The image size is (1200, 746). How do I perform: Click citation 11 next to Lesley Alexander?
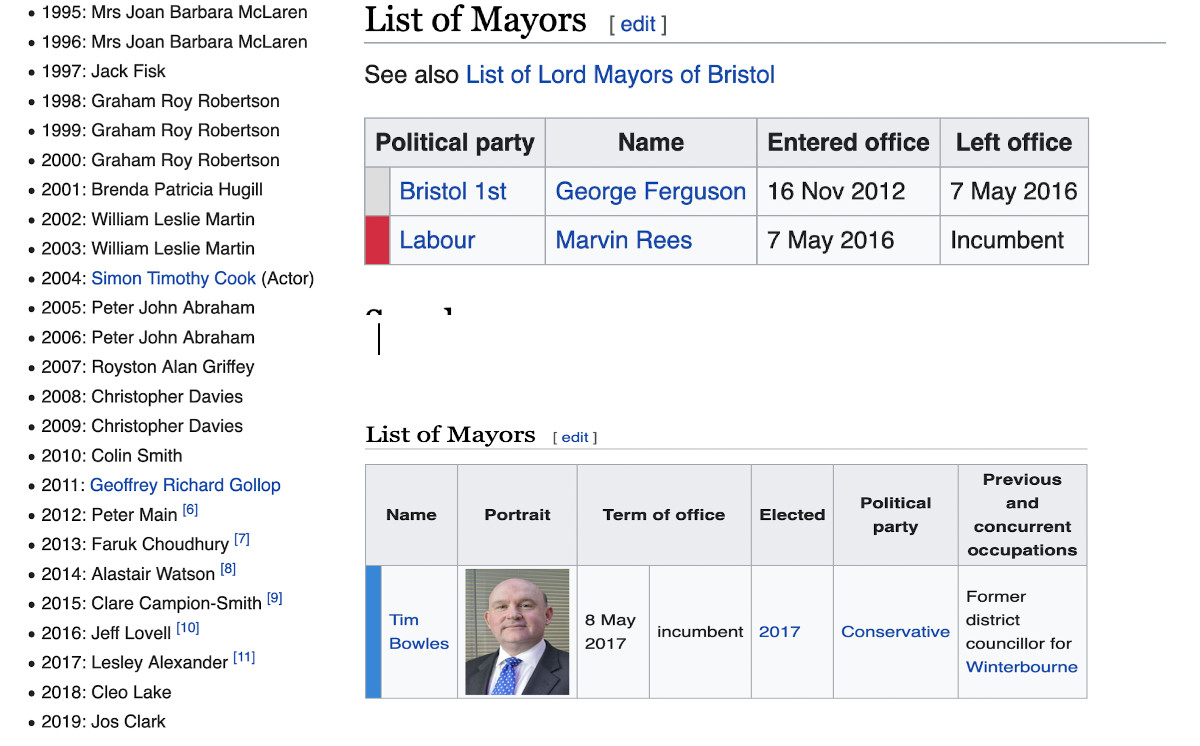pyautogui.click(x=244, y=657)
